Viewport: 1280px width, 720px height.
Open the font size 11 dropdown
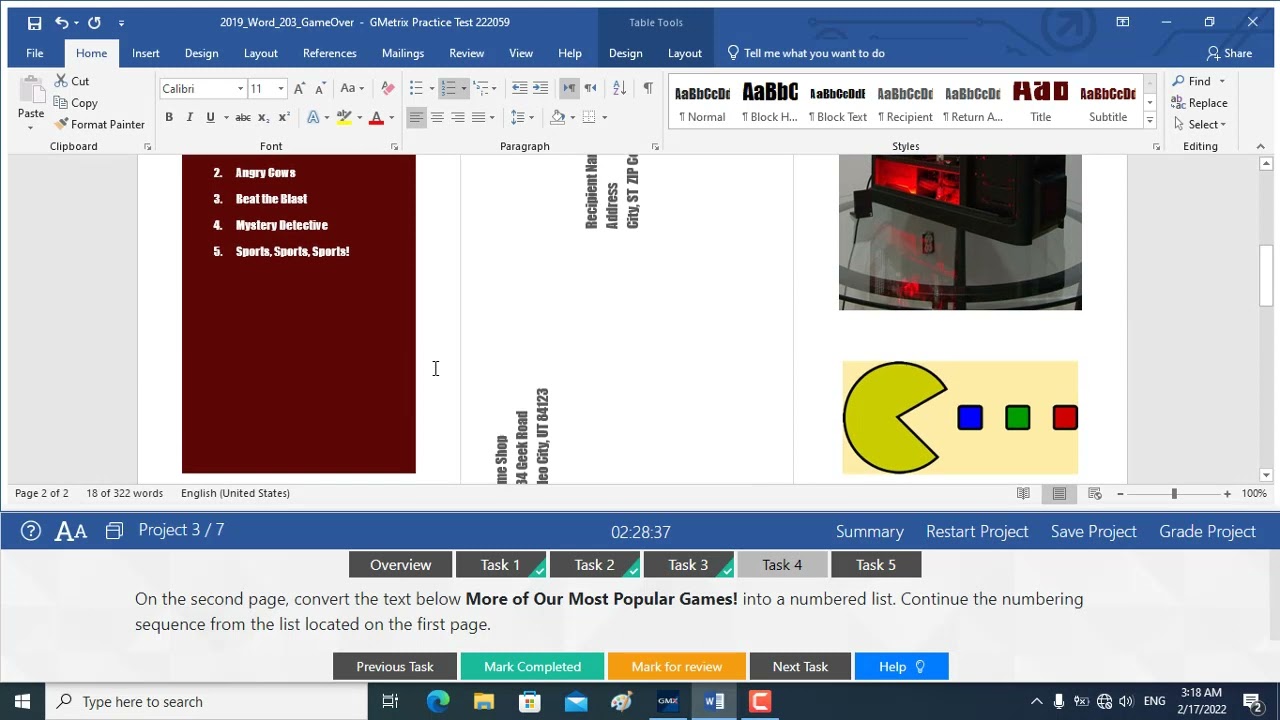coord(281,89)
